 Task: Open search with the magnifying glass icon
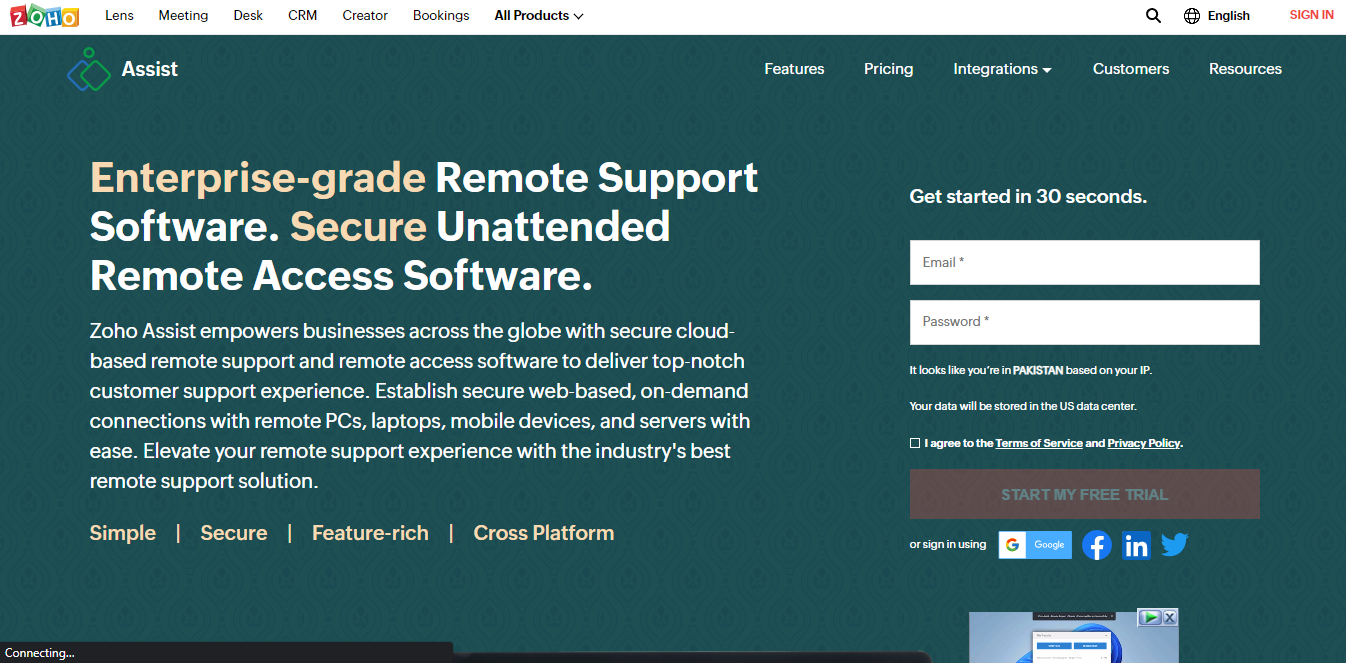coord(1153,16)
